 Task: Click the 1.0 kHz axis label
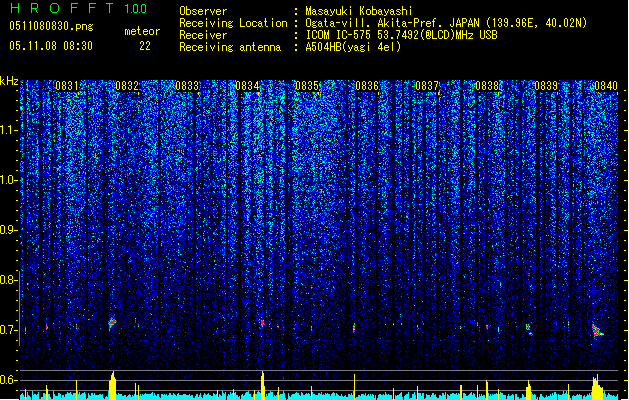pos(9,180)
